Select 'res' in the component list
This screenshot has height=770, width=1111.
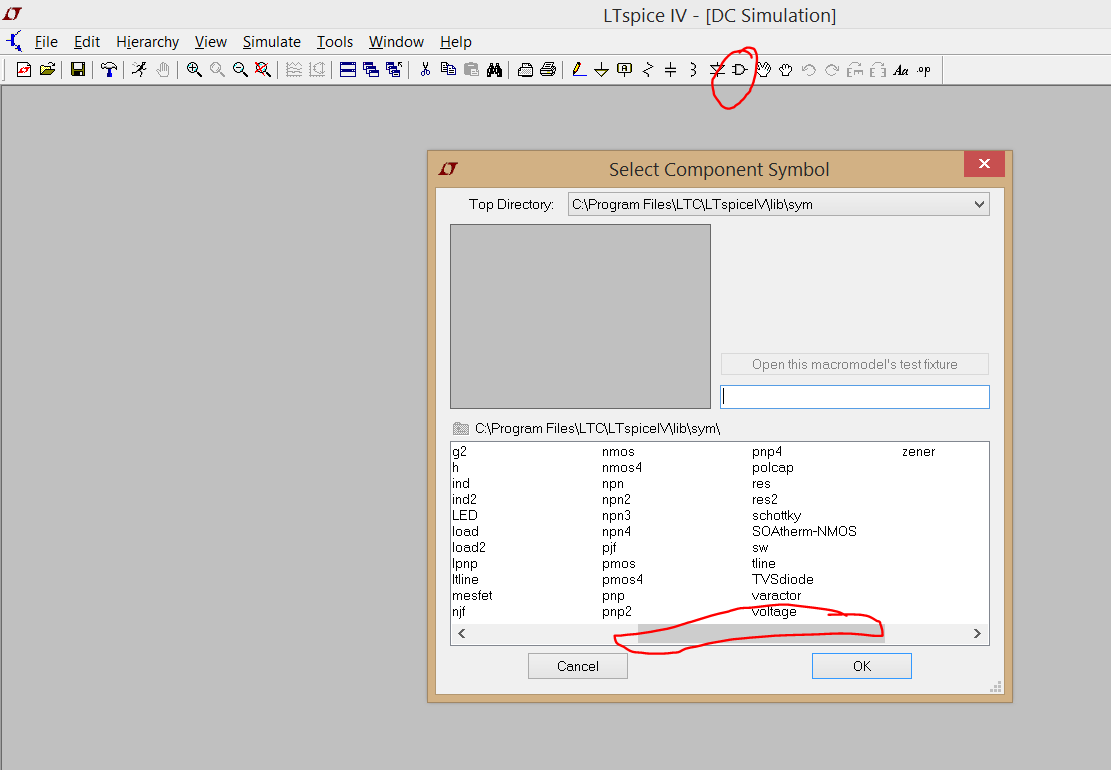coord(761,484)
